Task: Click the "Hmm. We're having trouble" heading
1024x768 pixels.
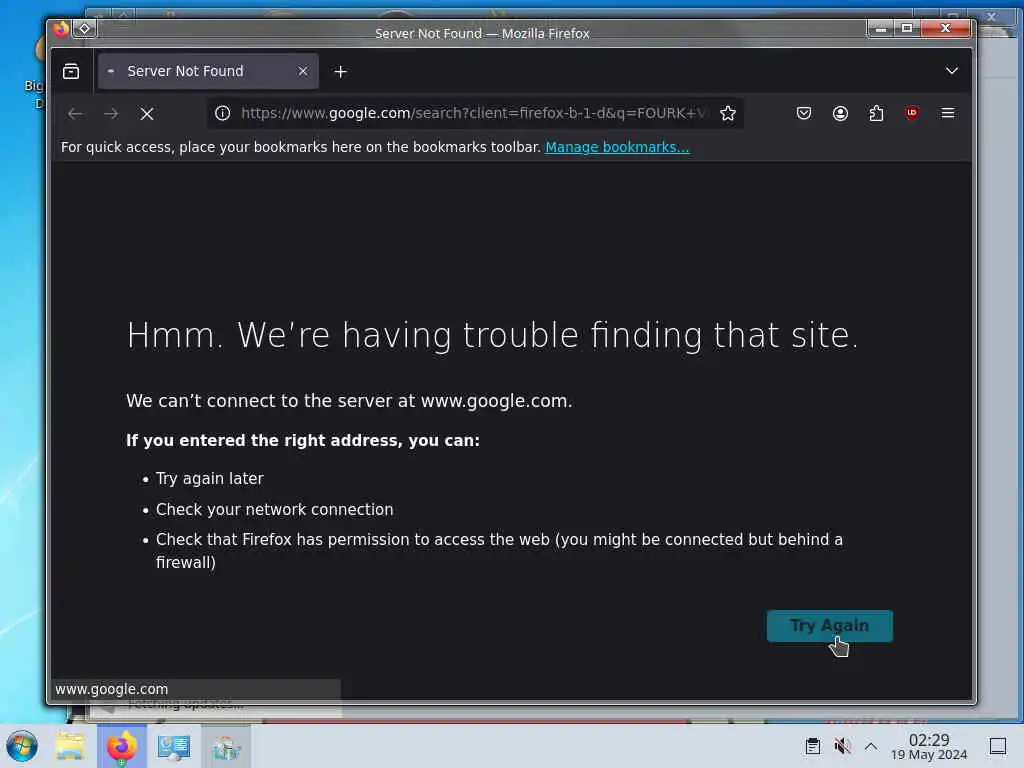Action: tap(492, 336)
